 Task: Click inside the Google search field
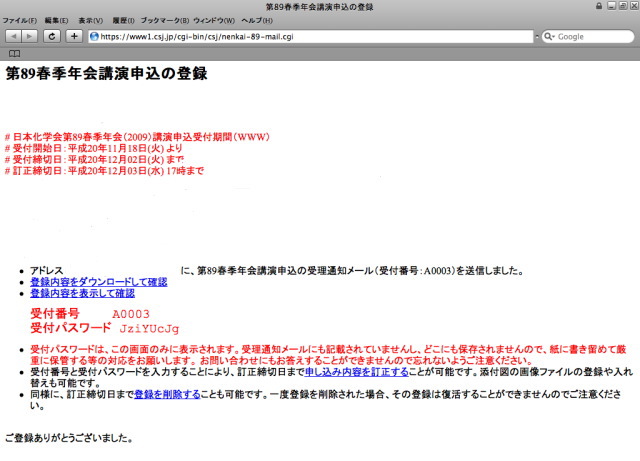590,36
